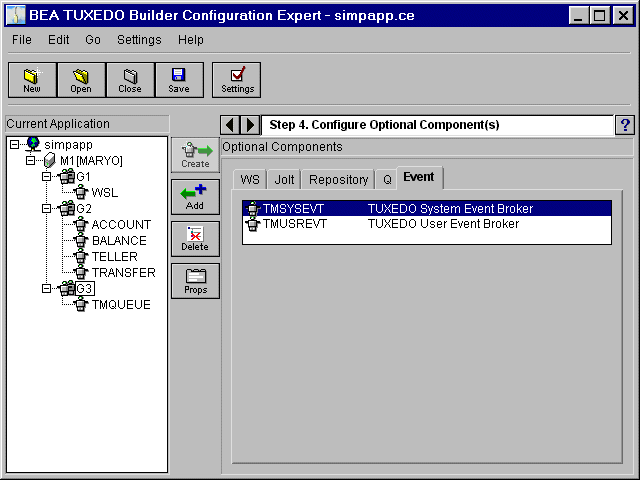Go to the previous step with left arrow
Viewport: 640px width, 480px height.
pos(230,125)
